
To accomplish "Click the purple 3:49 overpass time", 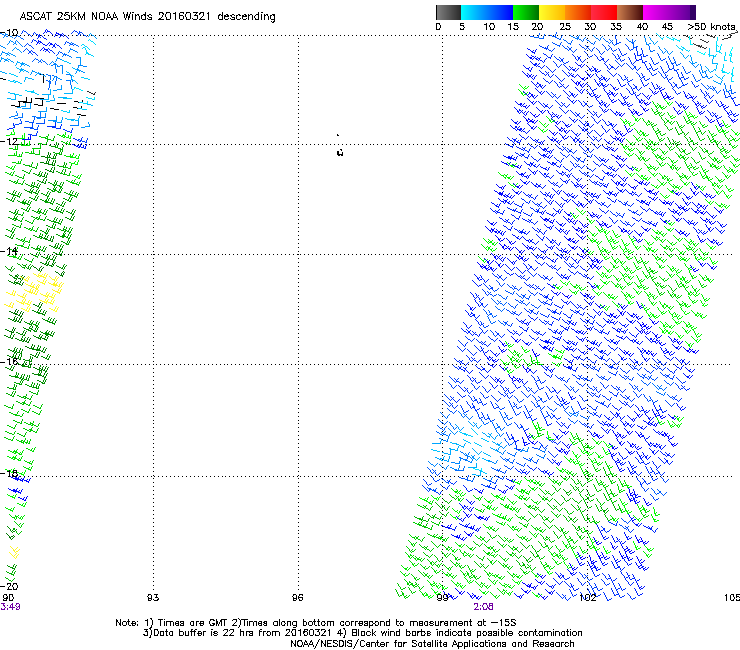I will pyautogui.click(x=10, y=607).
